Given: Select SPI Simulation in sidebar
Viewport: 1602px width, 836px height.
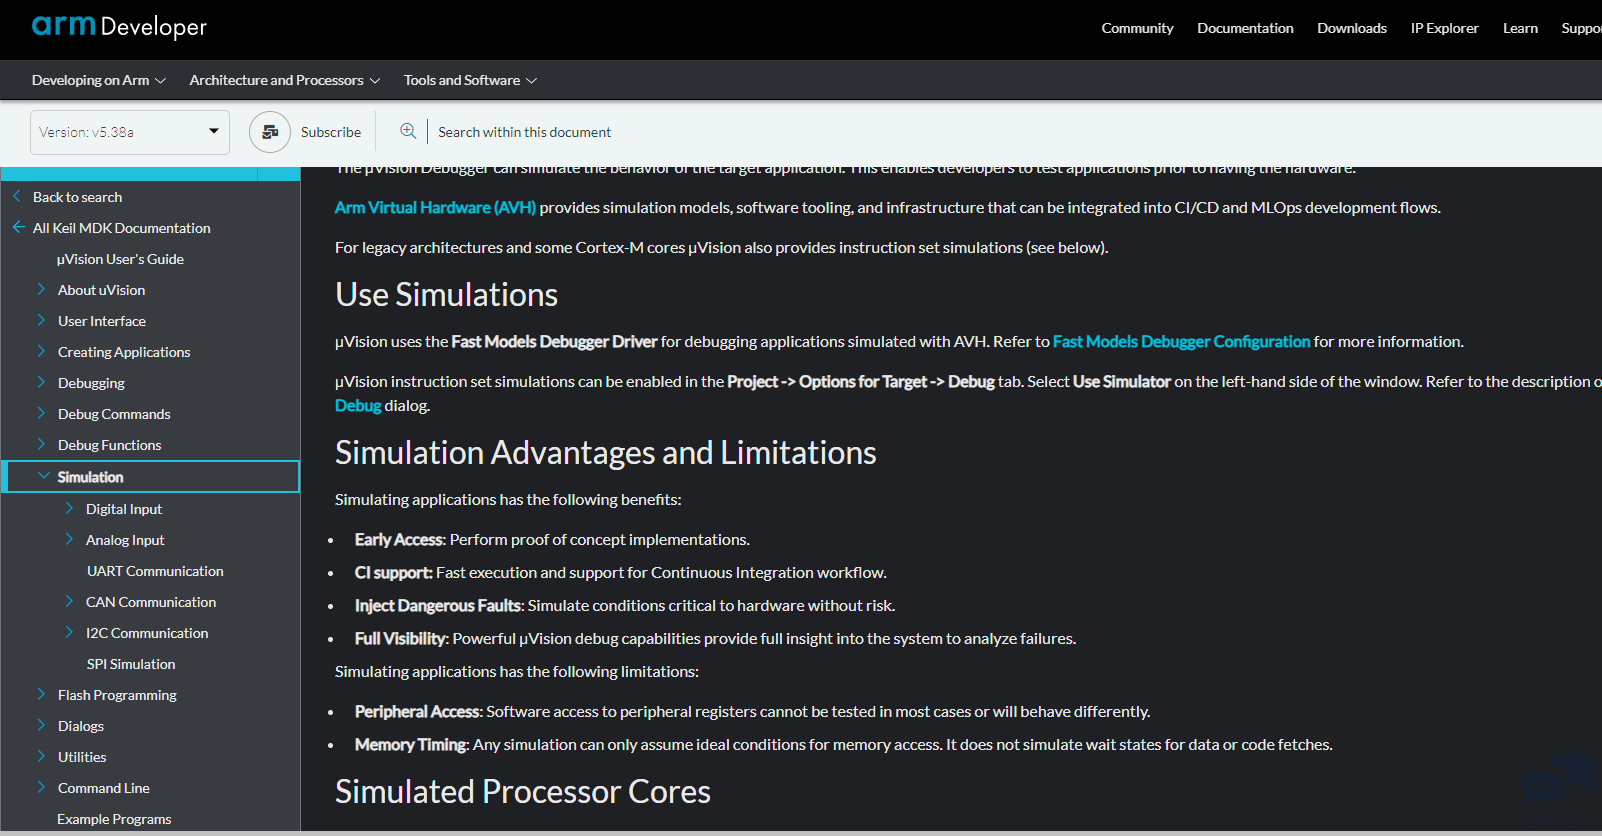Looking at the screenshot, I should click(131, 664).
